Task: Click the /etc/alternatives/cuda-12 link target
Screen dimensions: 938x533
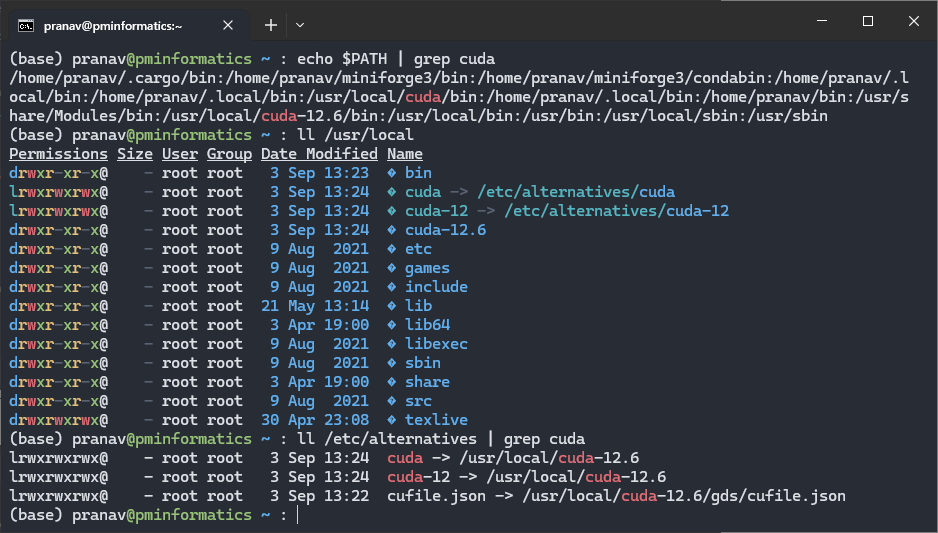Action: (x=616, y=211)
